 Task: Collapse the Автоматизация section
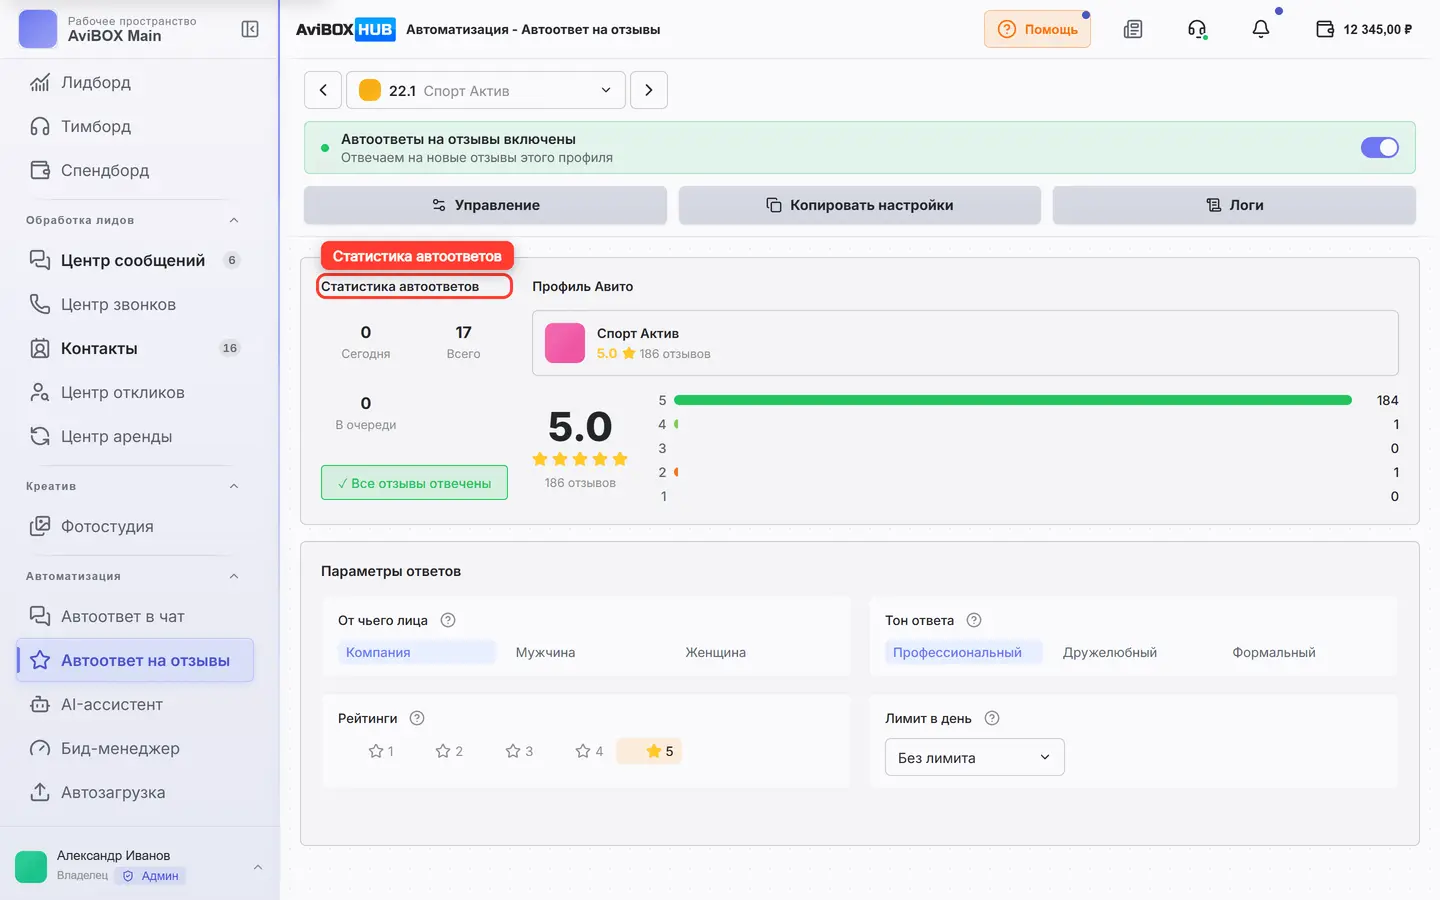click(x=234, y=576)
